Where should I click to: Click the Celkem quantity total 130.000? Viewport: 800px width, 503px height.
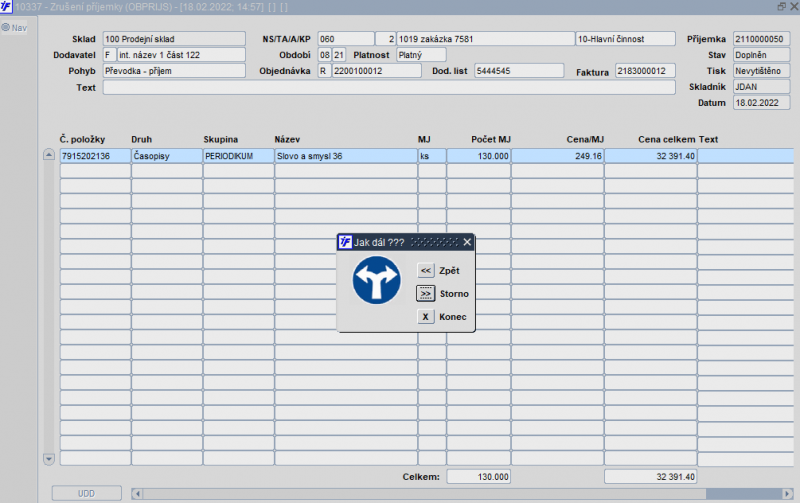point(479,476)
